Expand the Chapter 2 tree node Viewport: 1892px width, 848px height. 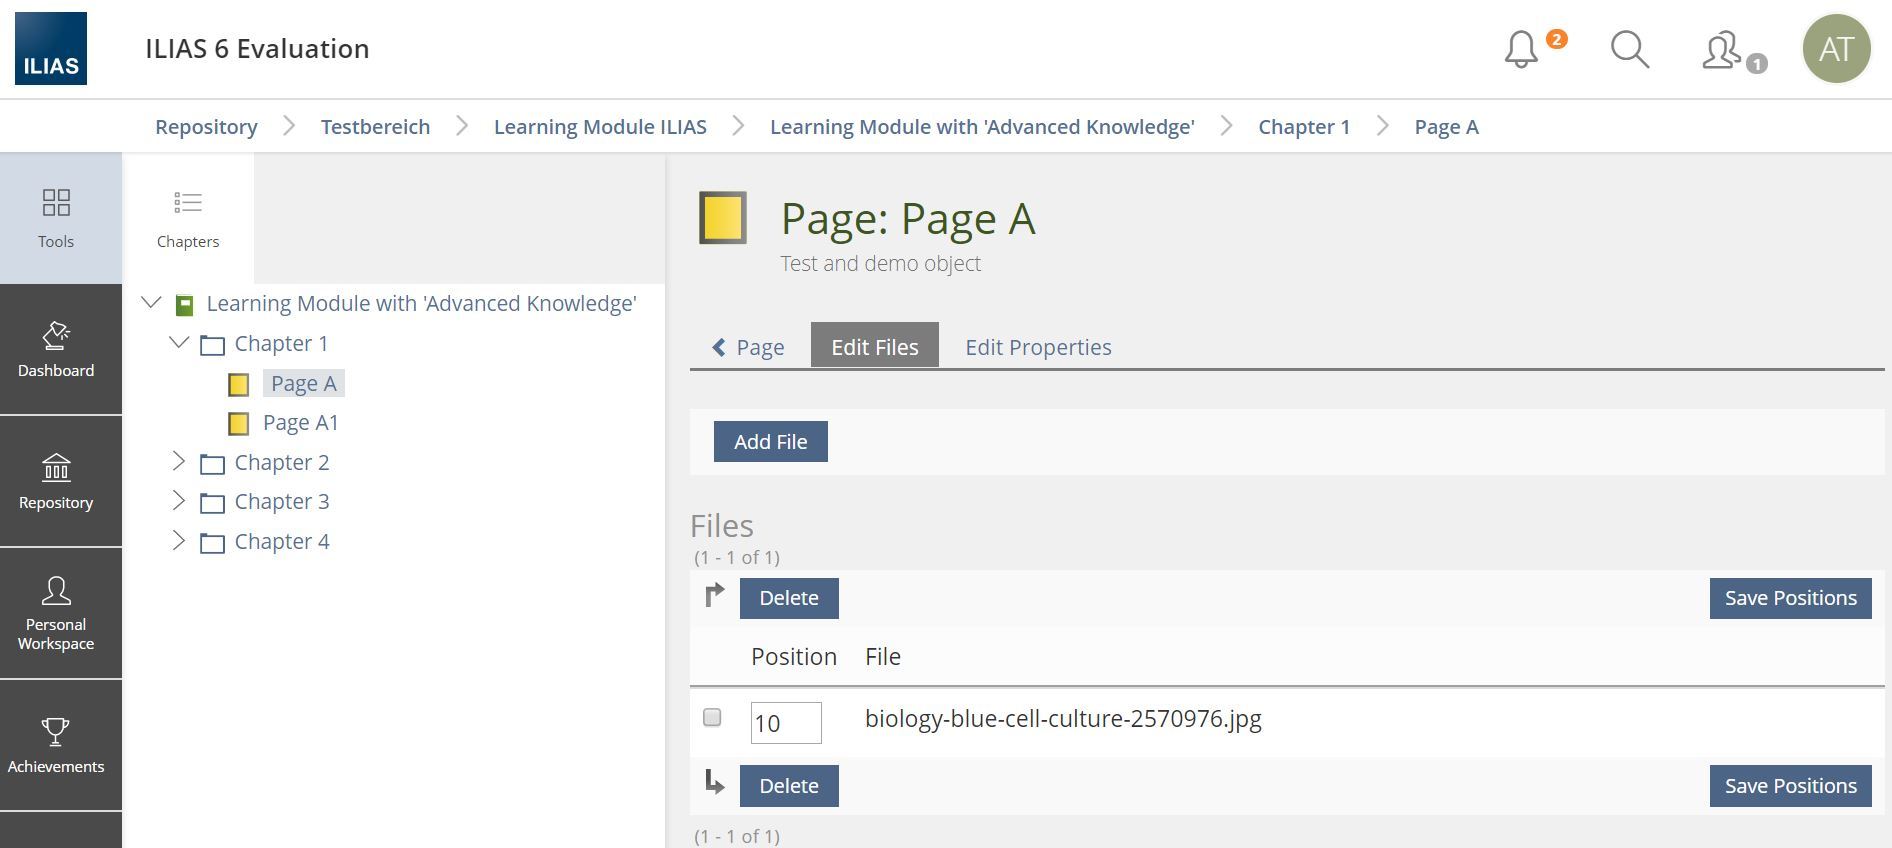pyautogui.click(x=179, y=461)
